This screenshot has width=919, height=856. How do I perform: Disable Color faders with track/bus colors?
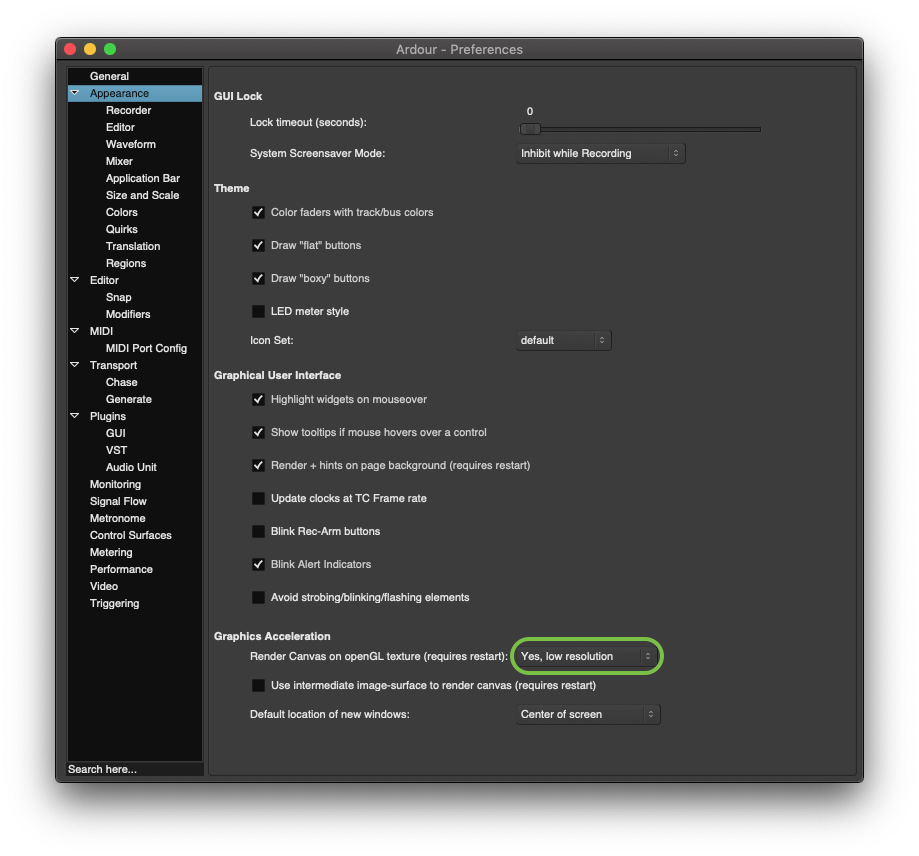[258, 213]
